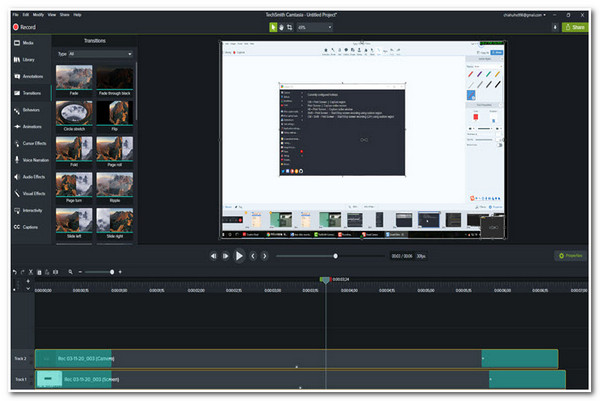The height and width of the screenshot is (401, 600).
Task: Open the Properties panel button
Action: (570, 256)
